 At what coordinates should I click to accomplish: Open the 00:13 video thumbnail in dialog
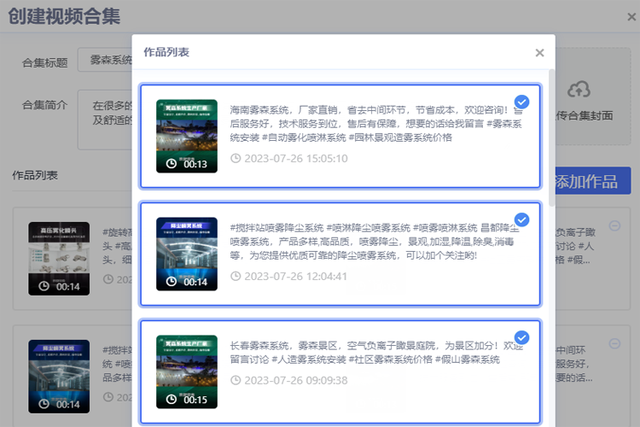click(x=187, y=136)
